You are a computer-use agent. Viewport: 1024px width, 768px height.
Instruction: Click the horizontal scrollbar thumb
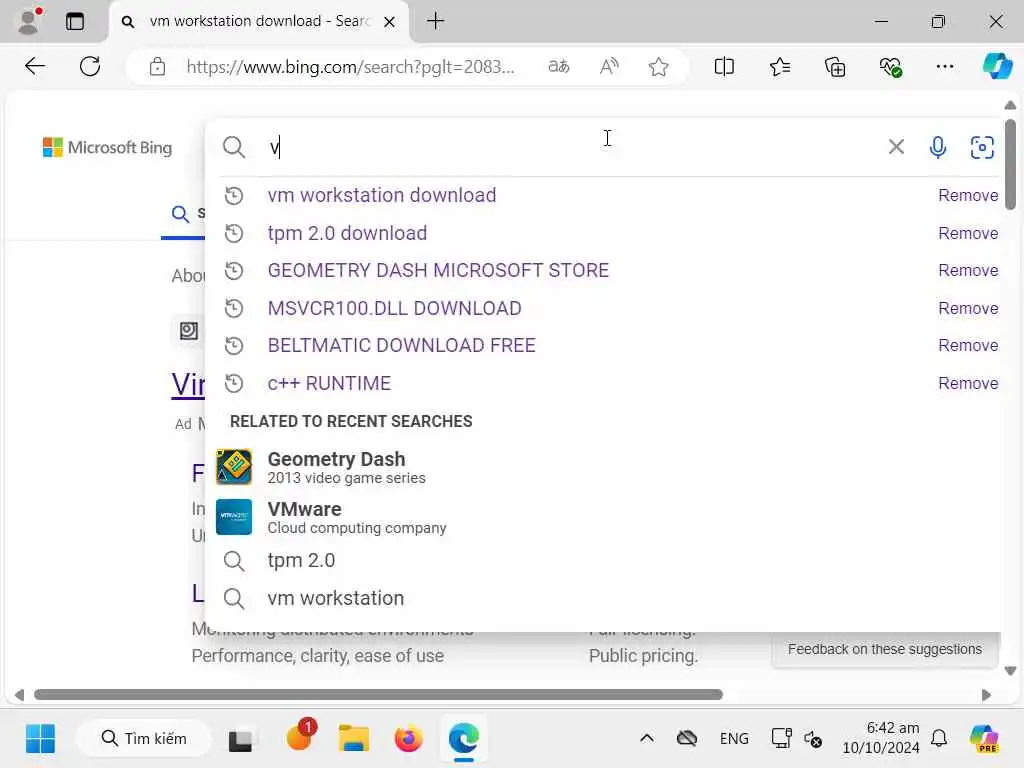click(378, 695)
